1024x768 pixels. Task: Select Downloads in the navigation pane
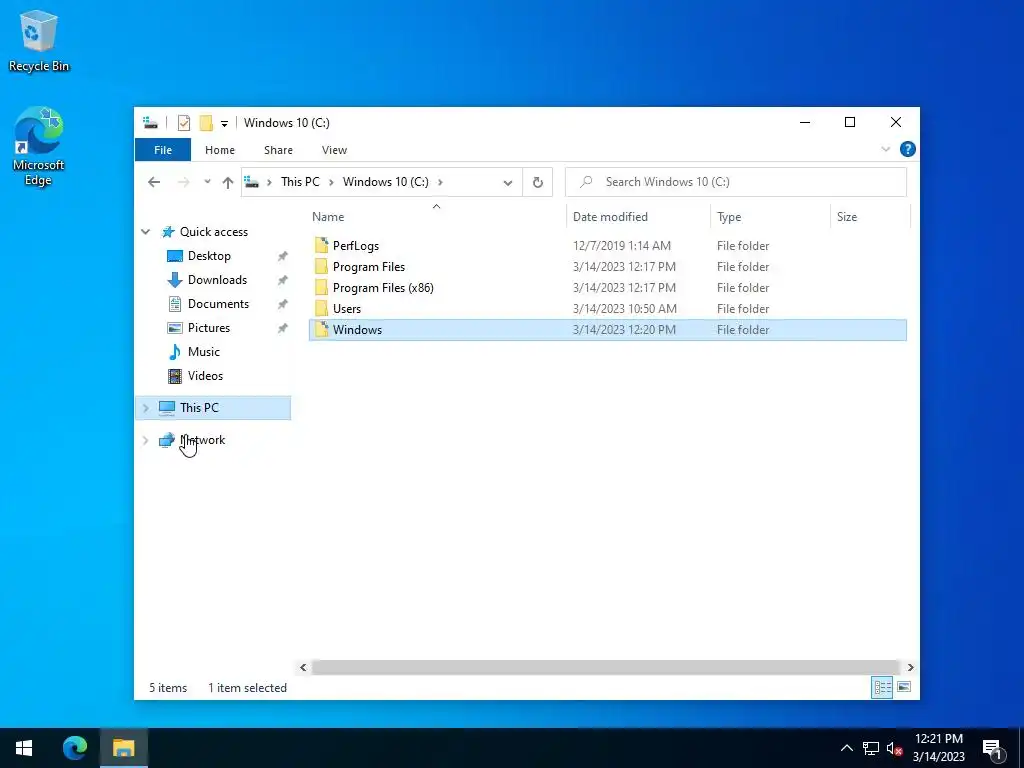pos(217,280)
